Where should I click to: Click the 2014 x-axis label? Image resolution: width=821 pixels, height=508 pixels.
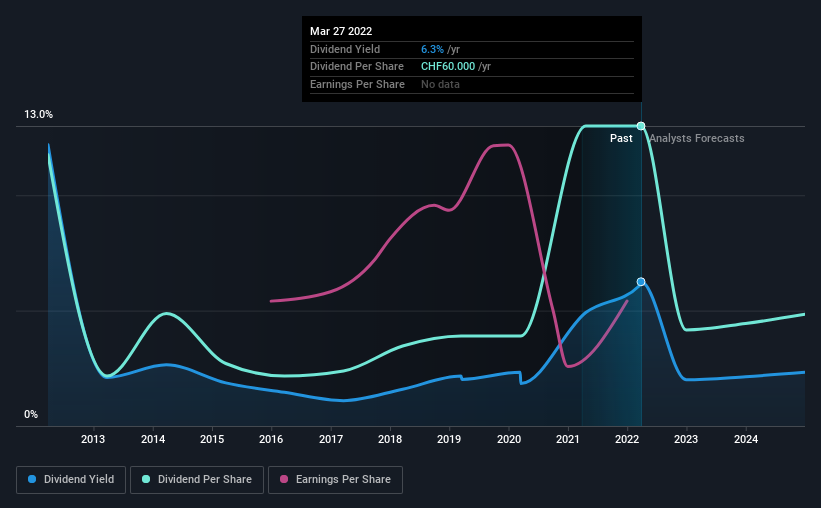pyautogui.click(x=153, y=439)
